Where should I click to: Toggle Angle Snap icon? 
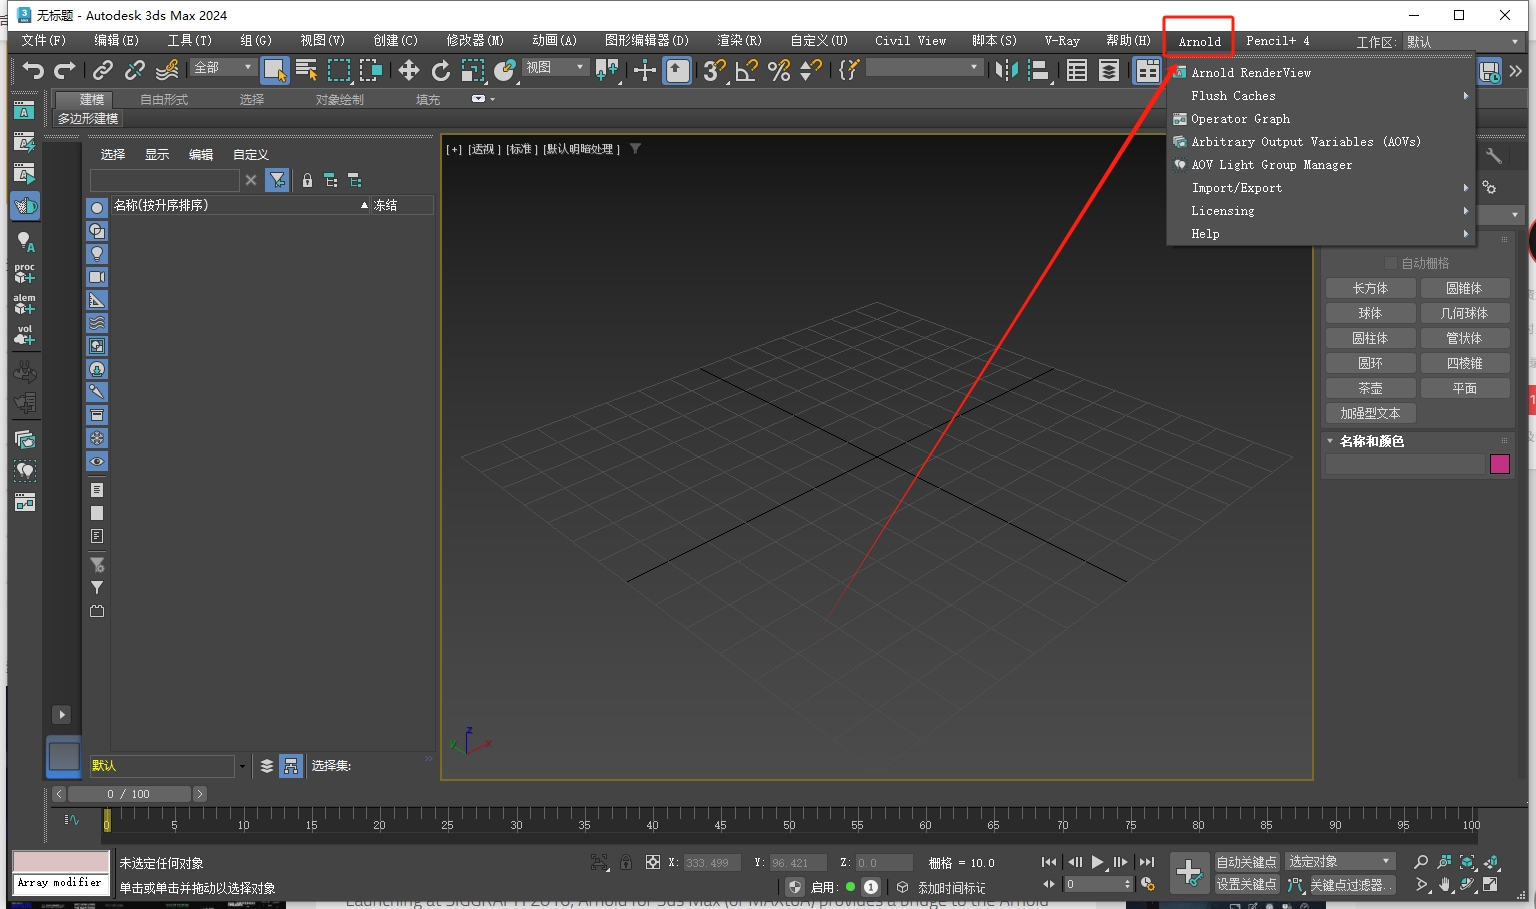[x=746, y=70]
